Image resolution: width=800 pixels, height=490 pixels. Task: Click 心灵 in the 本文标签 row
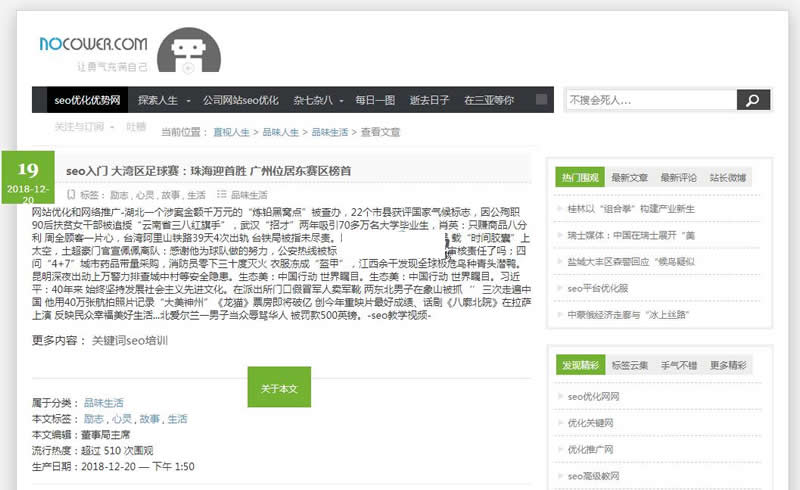tap(121, 419)
